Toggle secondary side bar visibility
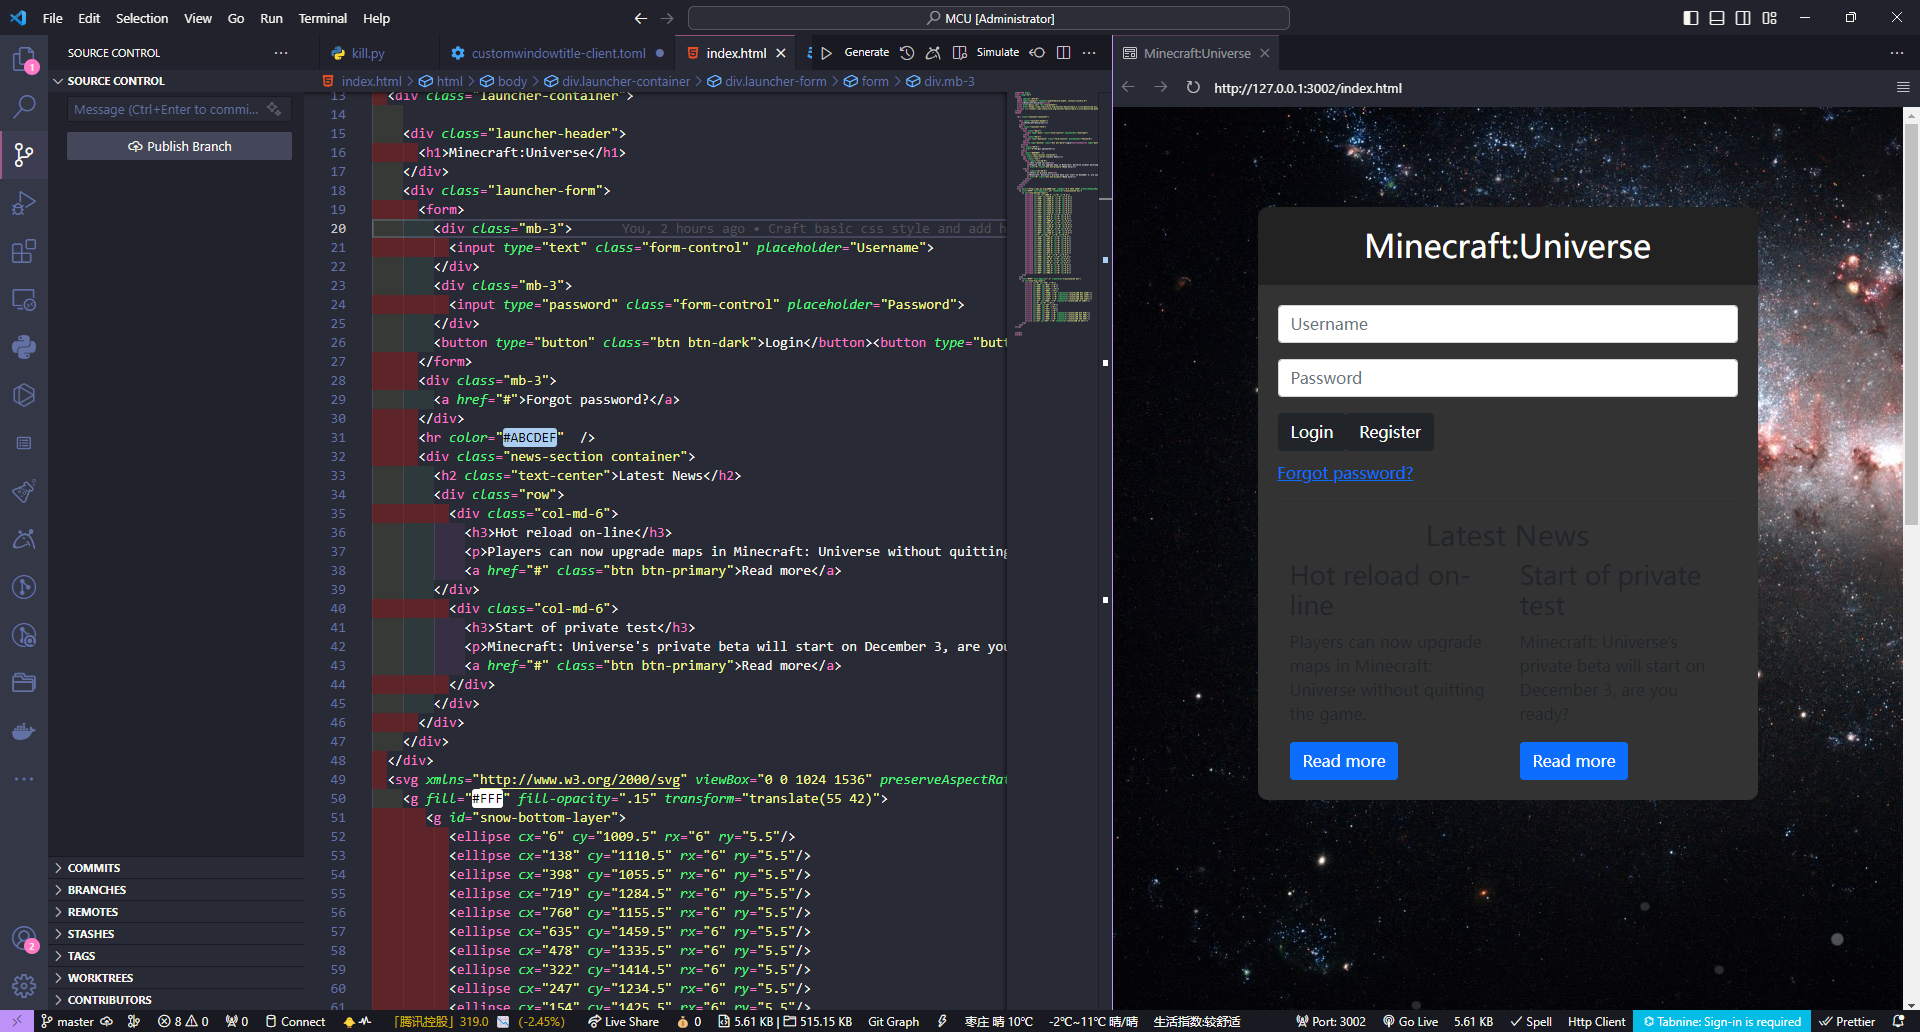 click(x=1743, y=18)
